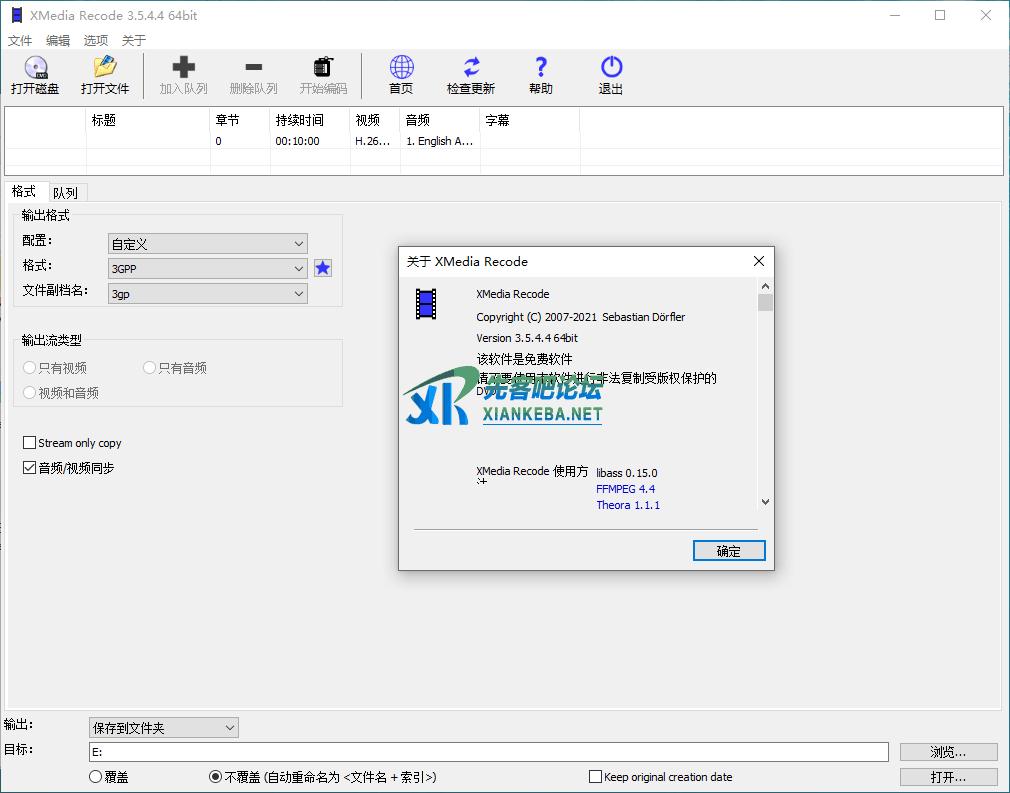Open the format dropdown showing 3GPP
The width and height of the screenshot is (1010, 793).
tap(207, 269)
